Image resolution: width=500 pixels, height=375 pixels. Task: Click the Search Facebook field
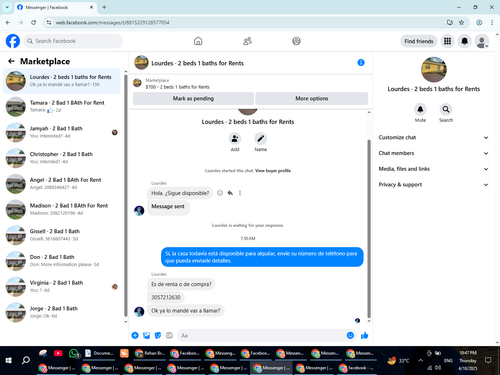73,41
